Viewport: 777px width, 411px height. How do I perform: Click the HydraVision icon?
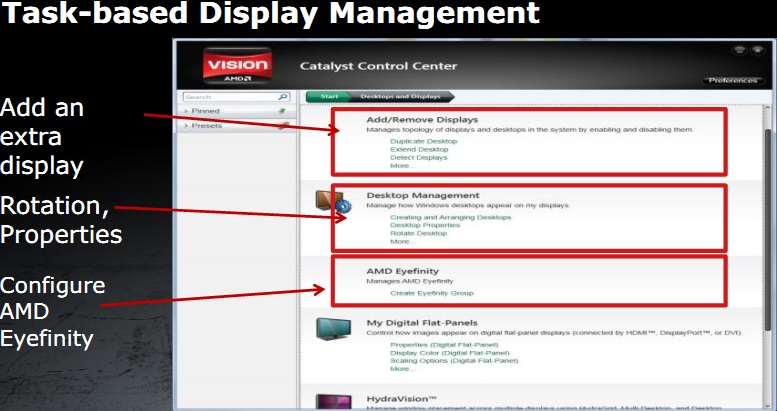coord(333,402)
